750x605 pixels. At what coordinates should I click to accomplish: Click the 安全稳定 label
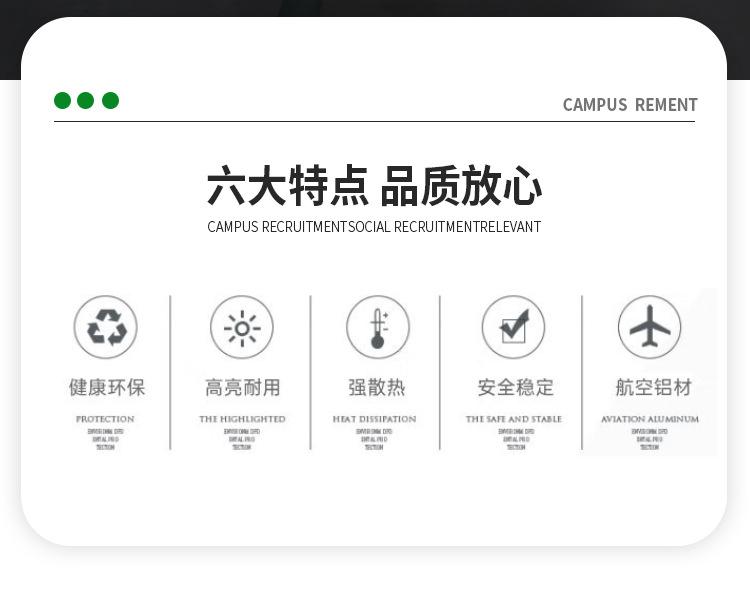514,387
